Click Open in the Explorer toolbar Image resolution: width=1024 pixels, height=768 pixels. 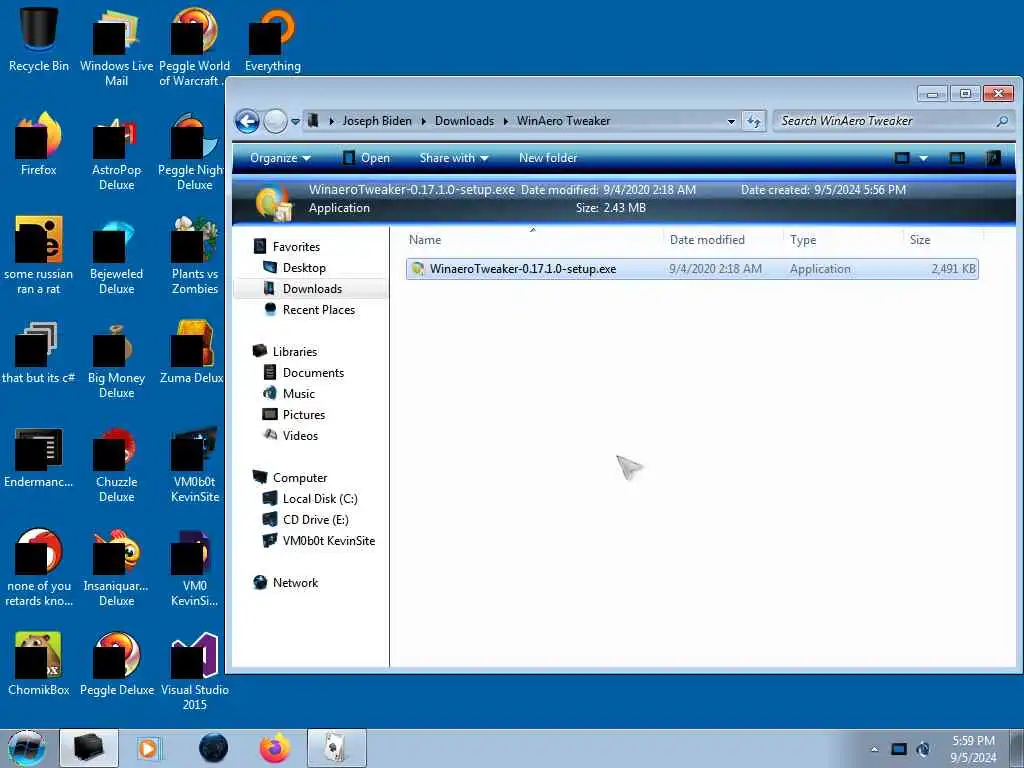pyautogui.click(x=366, y=158)
